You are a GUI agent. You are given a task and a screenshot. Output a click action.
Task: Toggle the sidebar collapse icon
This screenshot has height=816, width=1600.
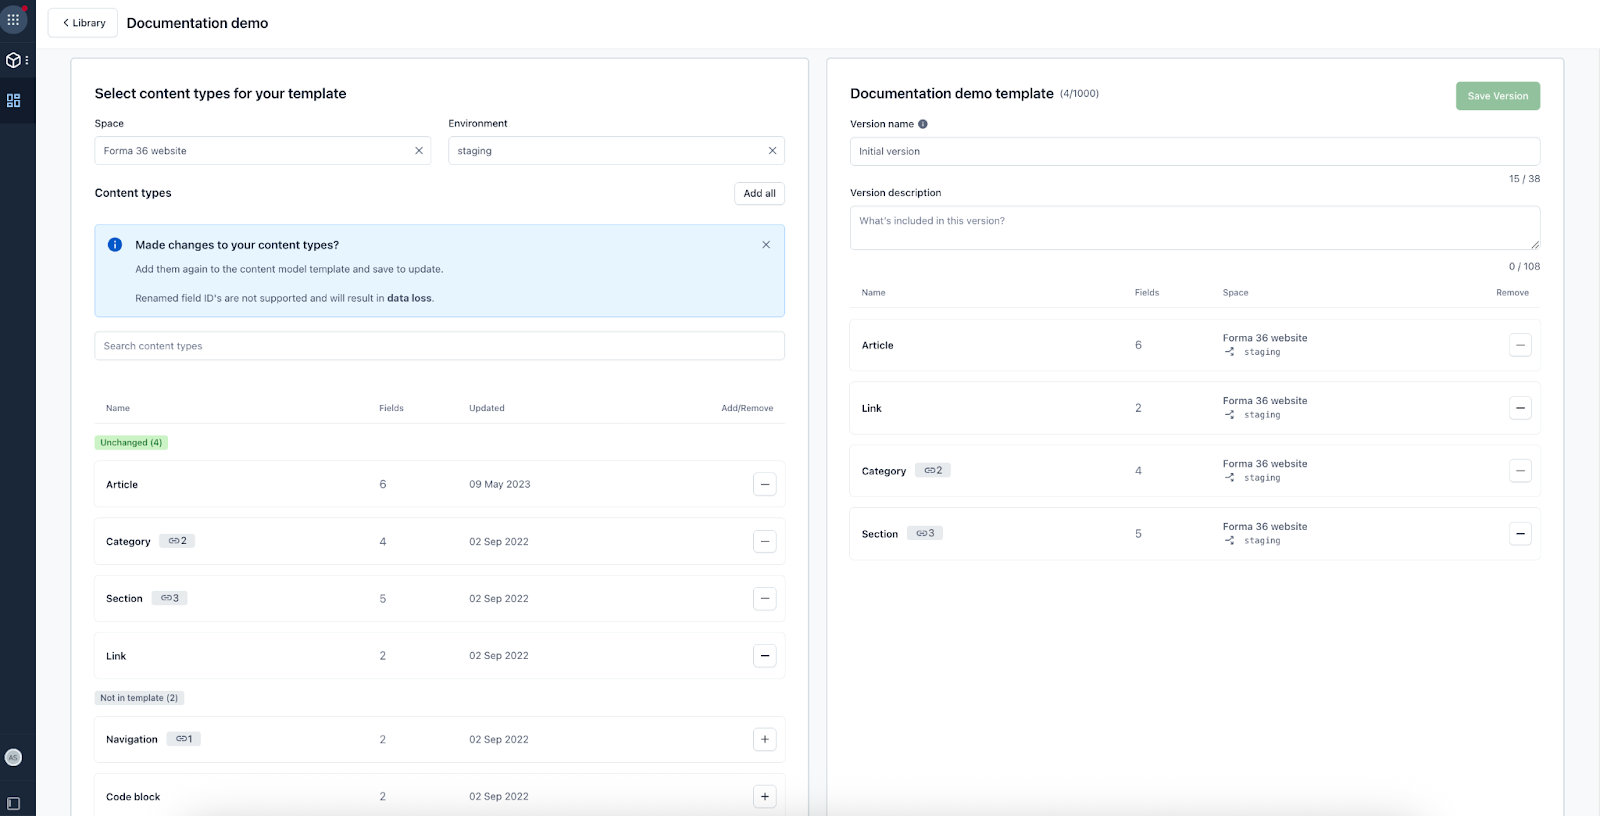coord(13,804)
